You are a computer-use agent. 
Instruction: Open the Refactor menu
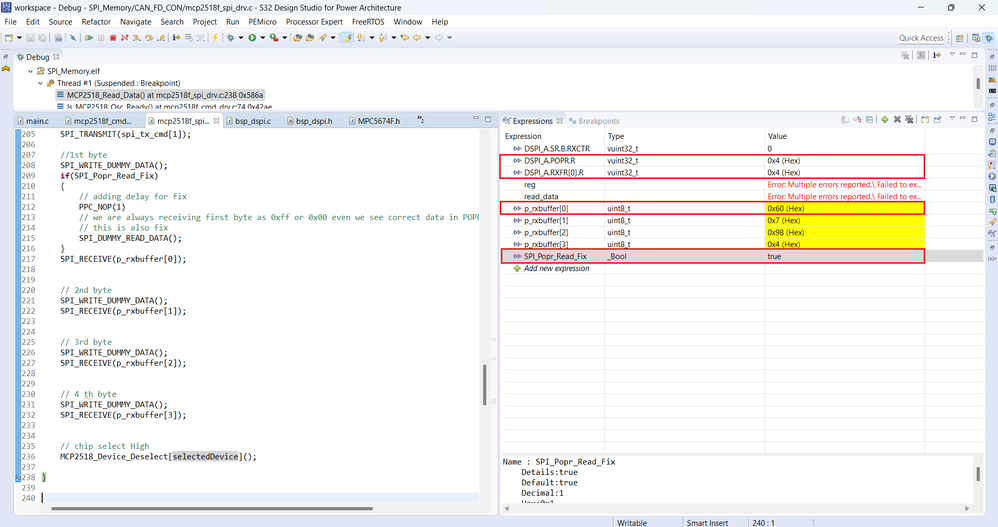[x=96, y=22]
